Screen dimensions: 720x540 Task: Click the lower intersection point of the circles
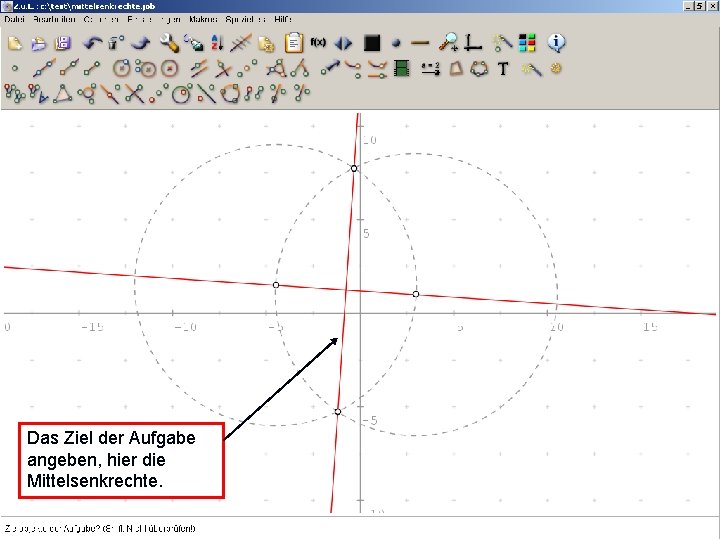point(338,412)
